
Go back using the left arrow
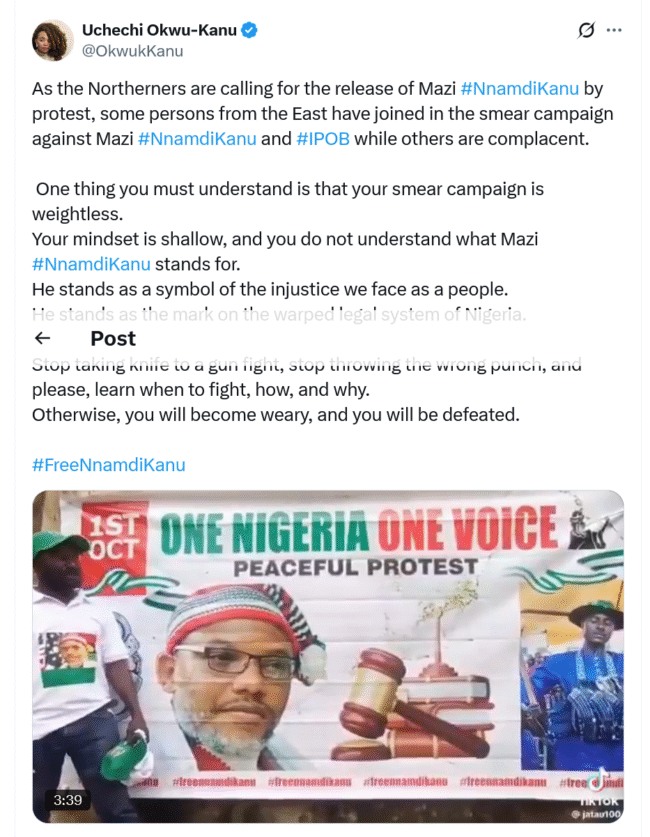point(42,338)
